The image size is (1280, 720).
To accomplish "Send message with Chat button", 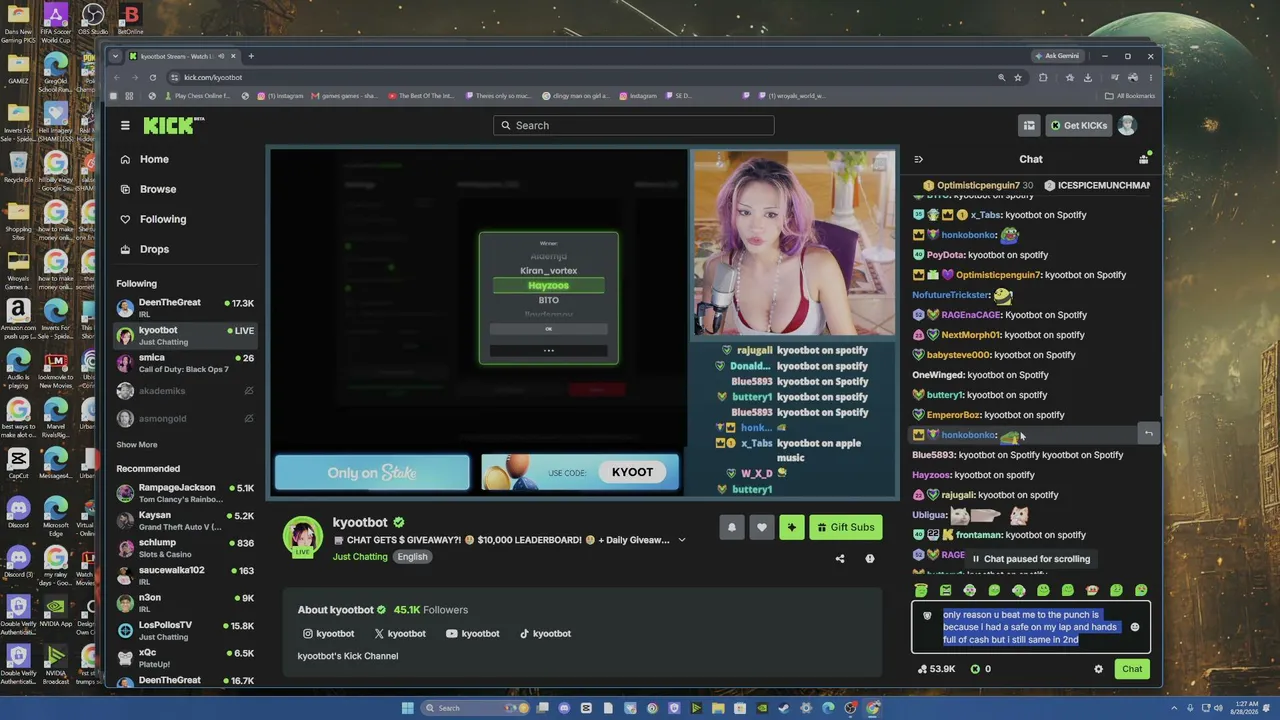I will (1132, 669).
